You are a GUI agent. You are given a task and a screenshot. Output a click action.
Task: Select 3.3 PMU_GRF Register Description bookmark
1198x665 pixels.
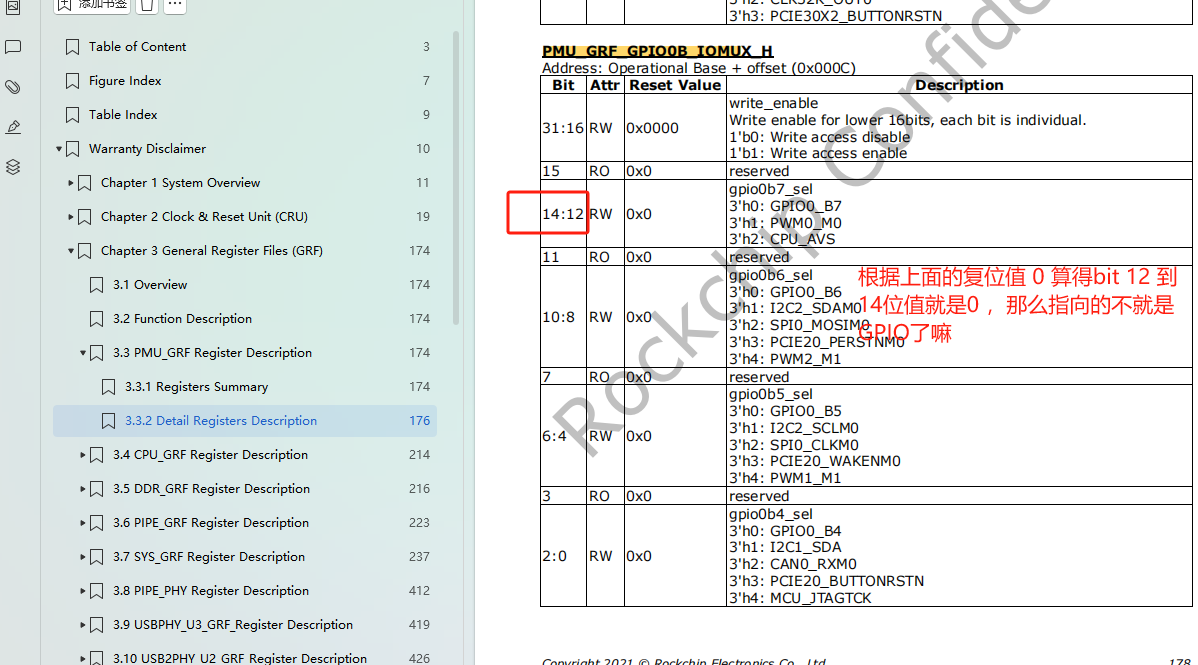click(212, 352)
